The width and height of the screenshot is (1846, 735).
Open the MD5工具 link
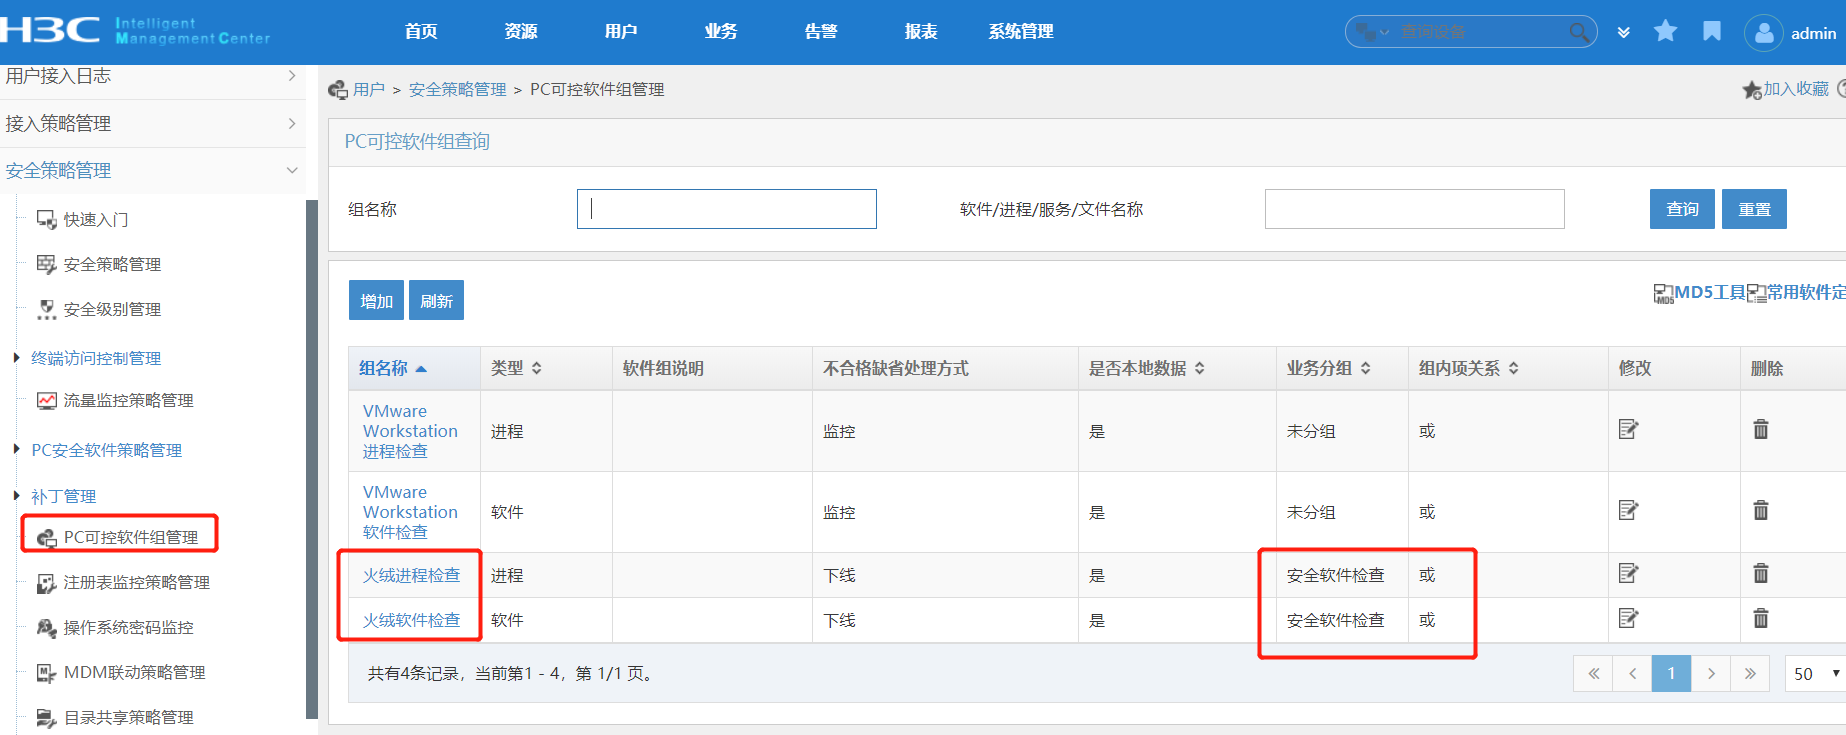(1699, 292)
